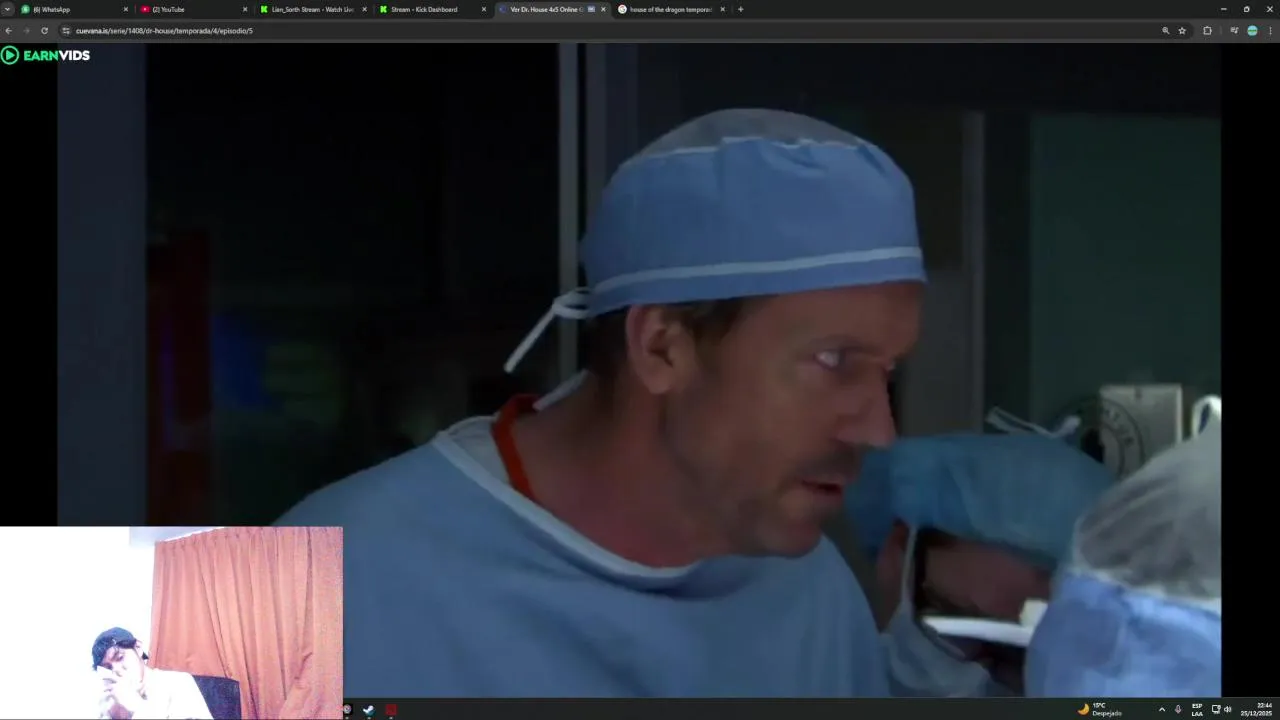Image resolution: width=1280 pixels, height=720 pixels.
Task: Open the weather widget showing Despejado
Action: tap(1100, 709)
